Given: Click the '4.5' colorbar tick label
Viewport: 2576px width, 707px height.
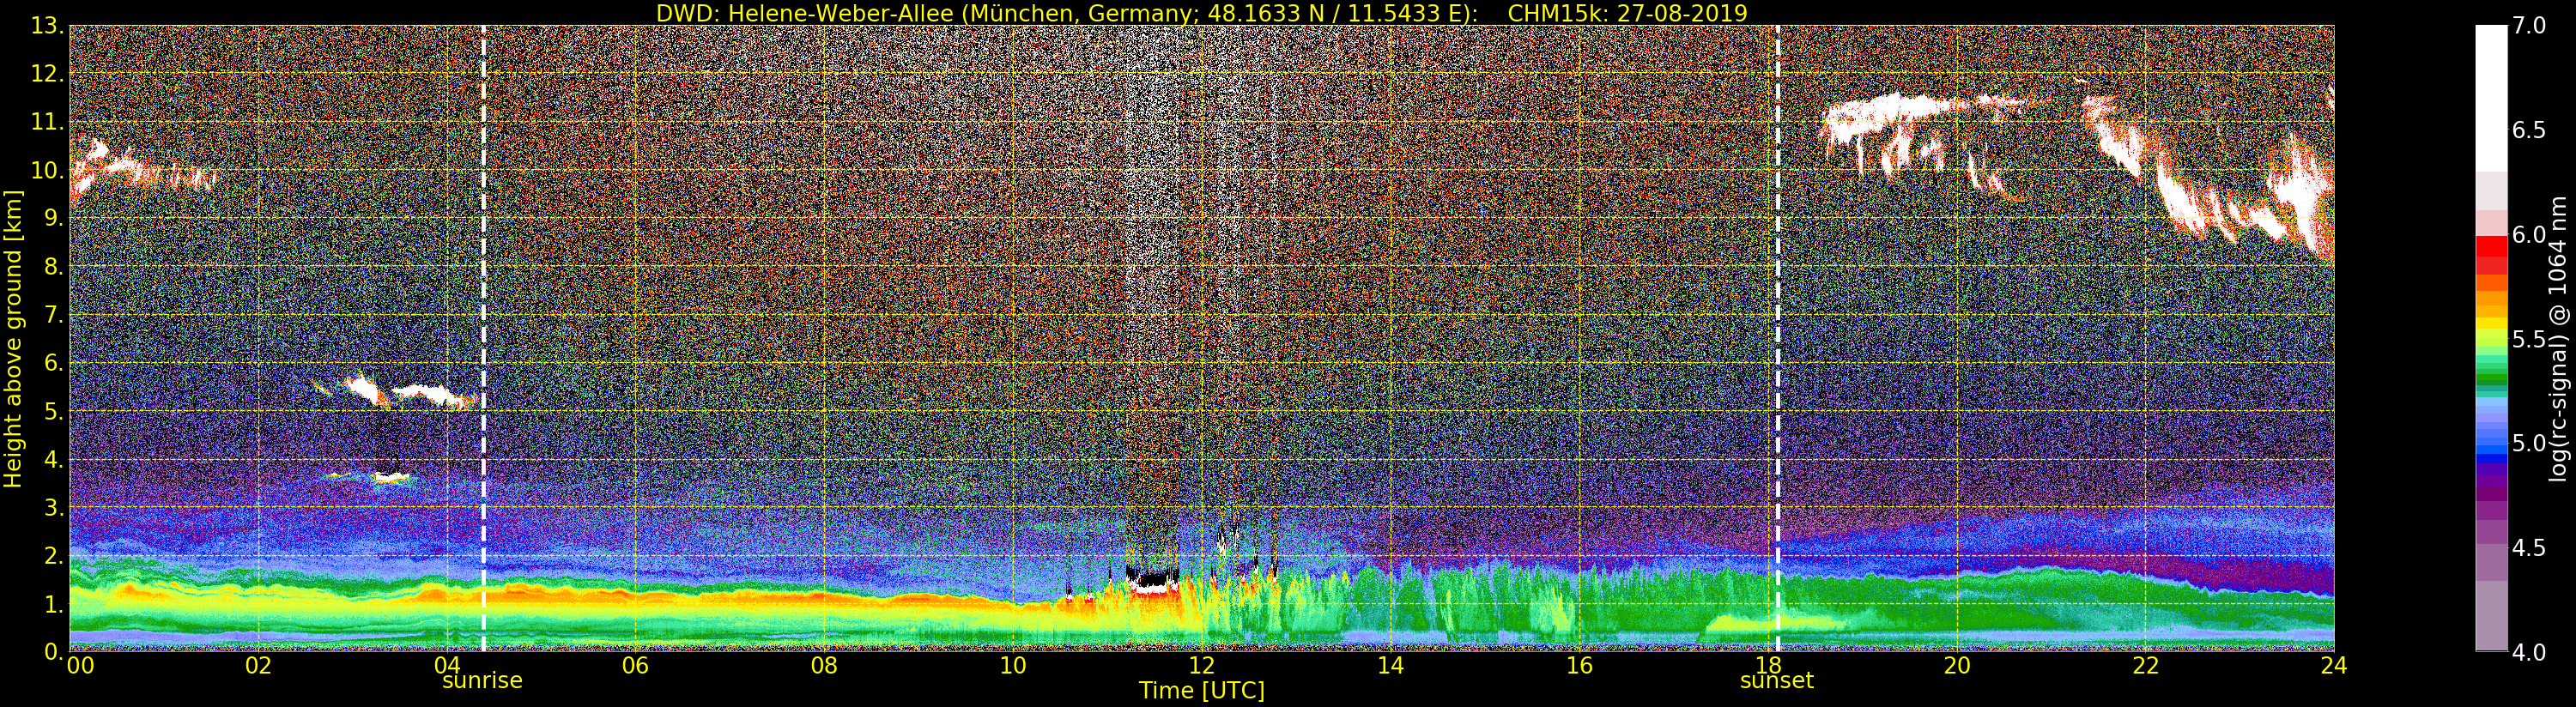Looking at the screenshot, I should click(x=2529, y=548).
